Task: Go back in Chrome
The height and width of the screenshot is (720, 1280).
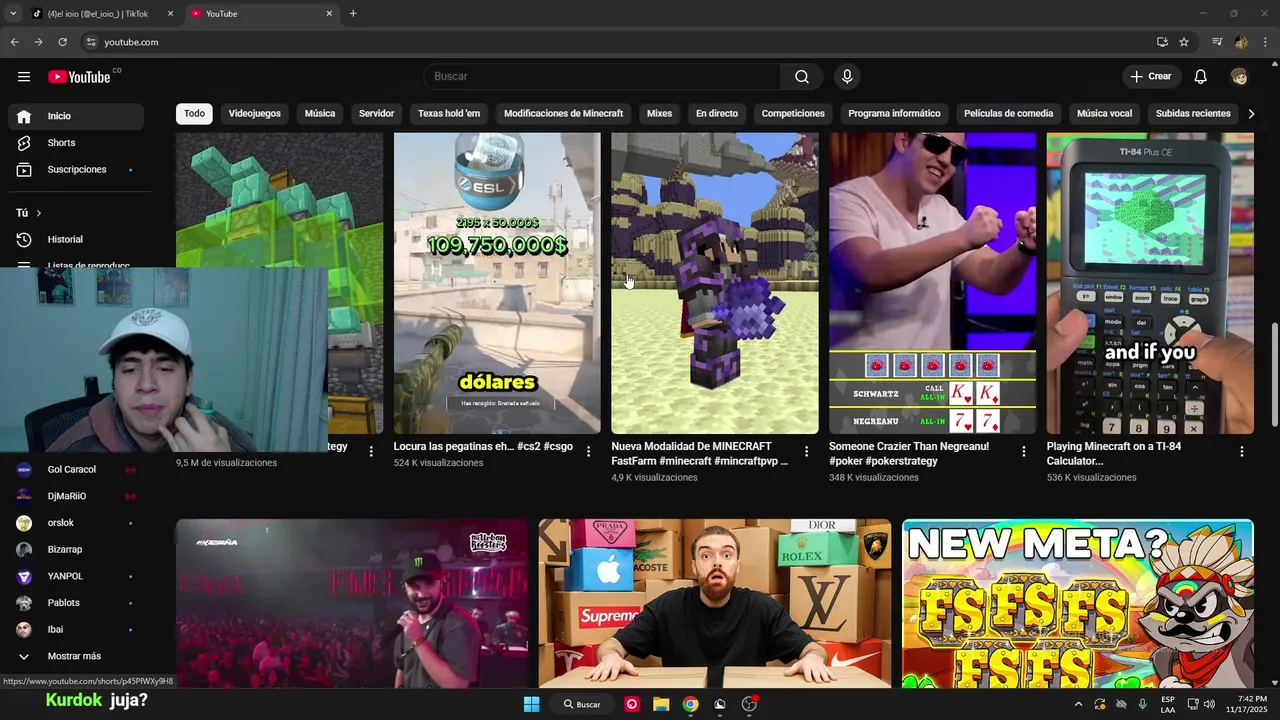Action: 14,42
